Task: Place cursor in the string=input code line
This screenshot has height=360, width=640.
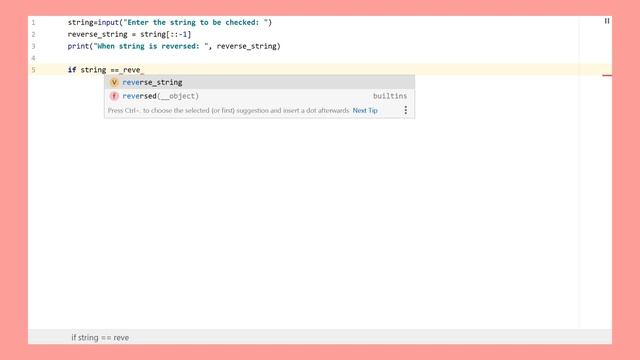Action: [x=170, y=22]
